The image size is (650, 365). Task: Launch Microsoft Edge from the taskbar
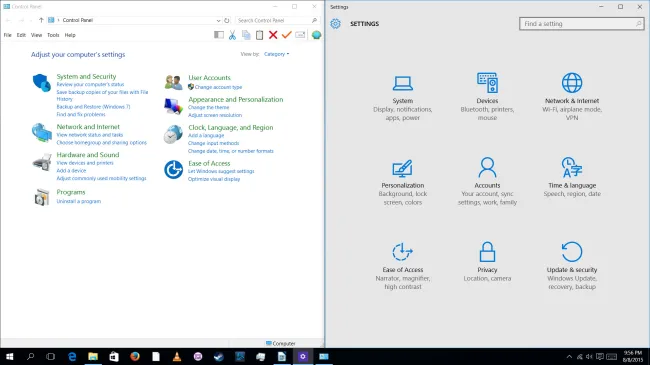coord(72,357)
